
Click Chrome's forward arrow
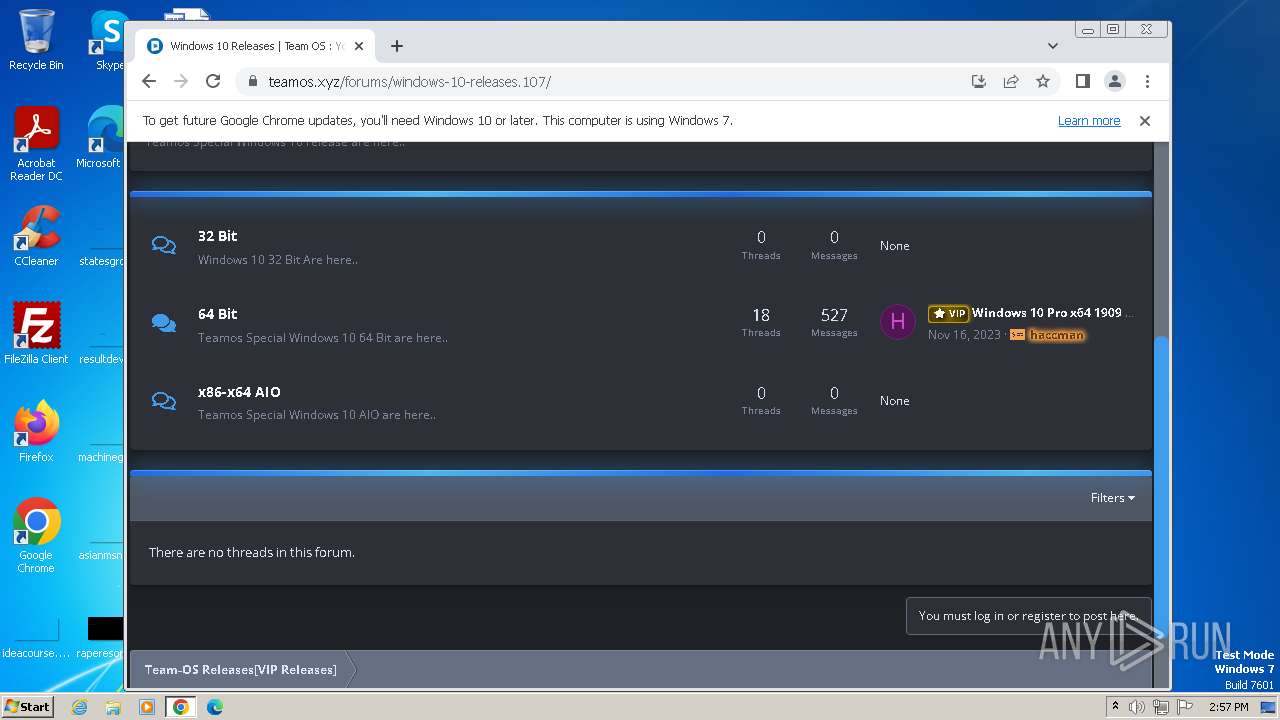pos(181,82)
